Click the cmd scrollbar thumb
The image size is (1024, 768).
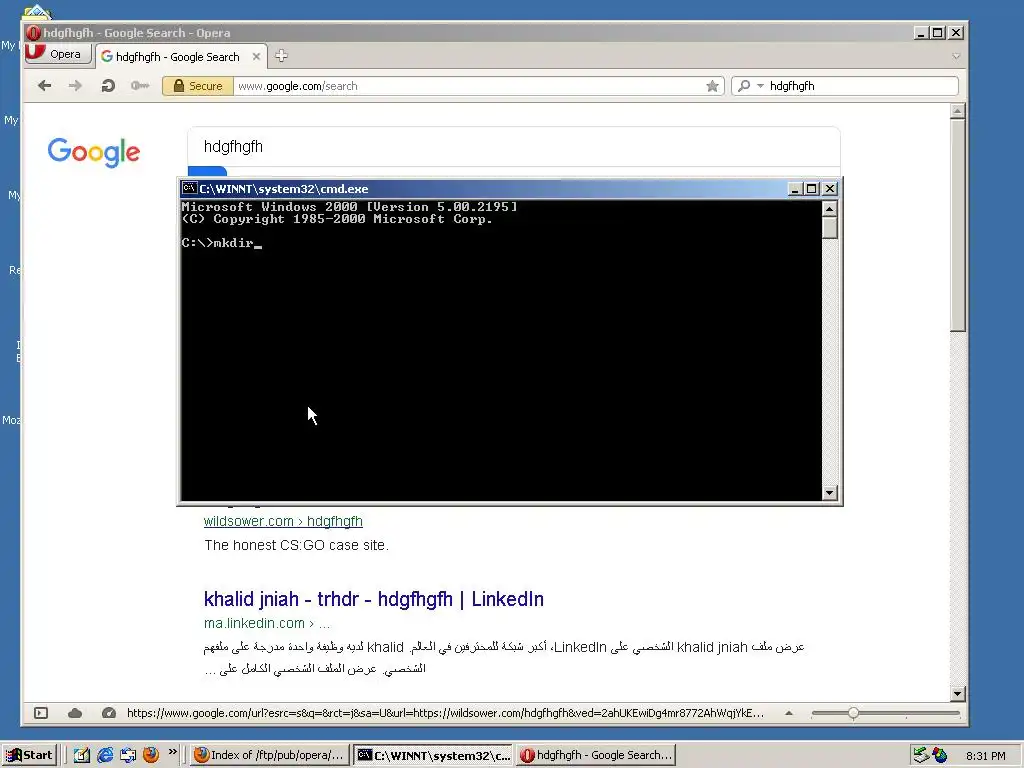(x=829, y=228)
